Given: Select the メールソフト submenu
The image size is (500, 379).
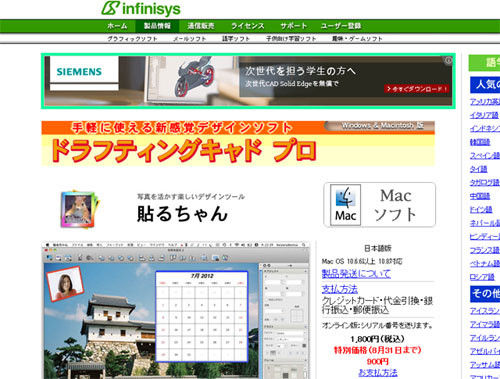Looking at the screenshot, I should (189, 39).
